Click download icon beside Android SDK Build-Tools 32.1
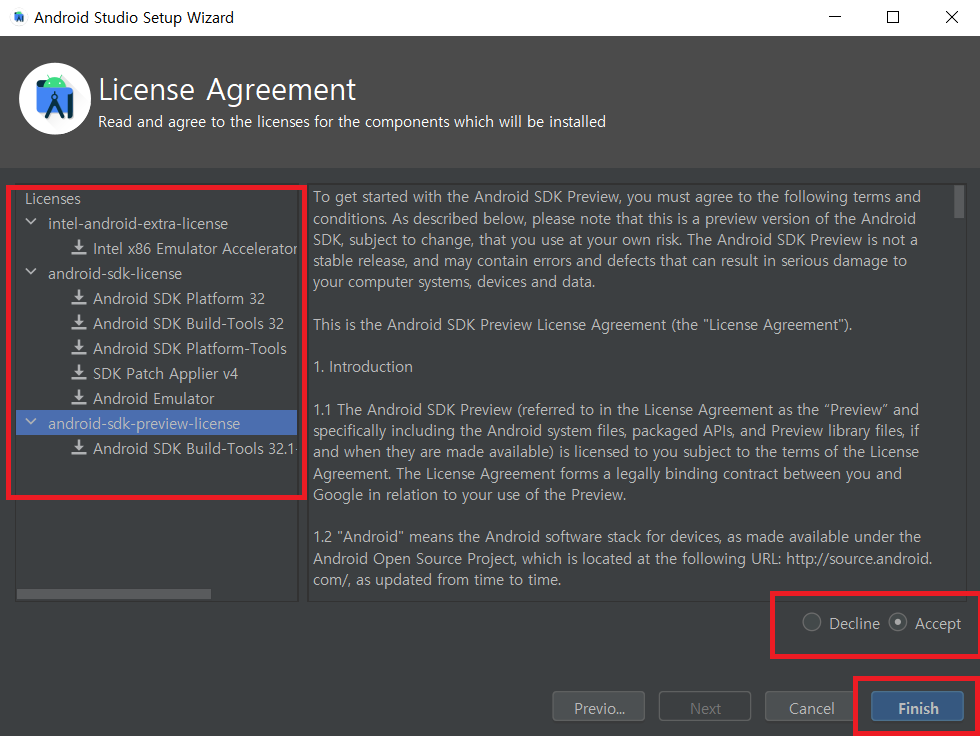980x736 pixels. click(79, 448)
